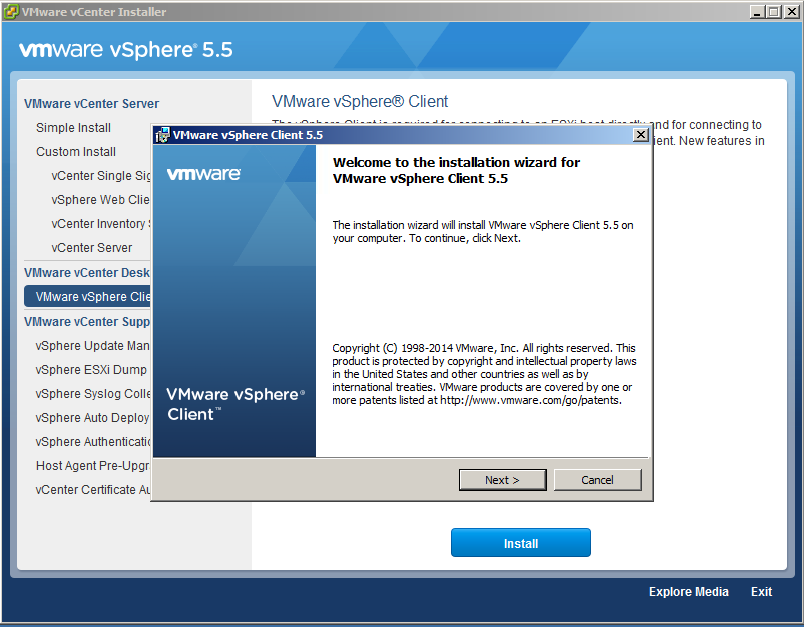Viewport: 804px width, 627px height.
Task: Select vSphere Auto Deploy item
Action: [92, 418]
